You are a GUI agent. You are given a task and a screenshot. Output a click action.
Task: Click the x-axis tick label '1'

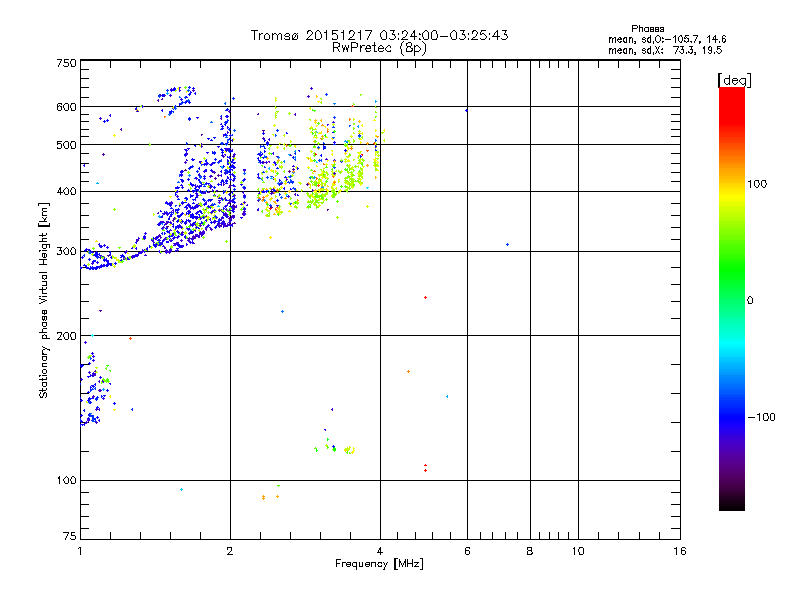click(x=80, y=551)
